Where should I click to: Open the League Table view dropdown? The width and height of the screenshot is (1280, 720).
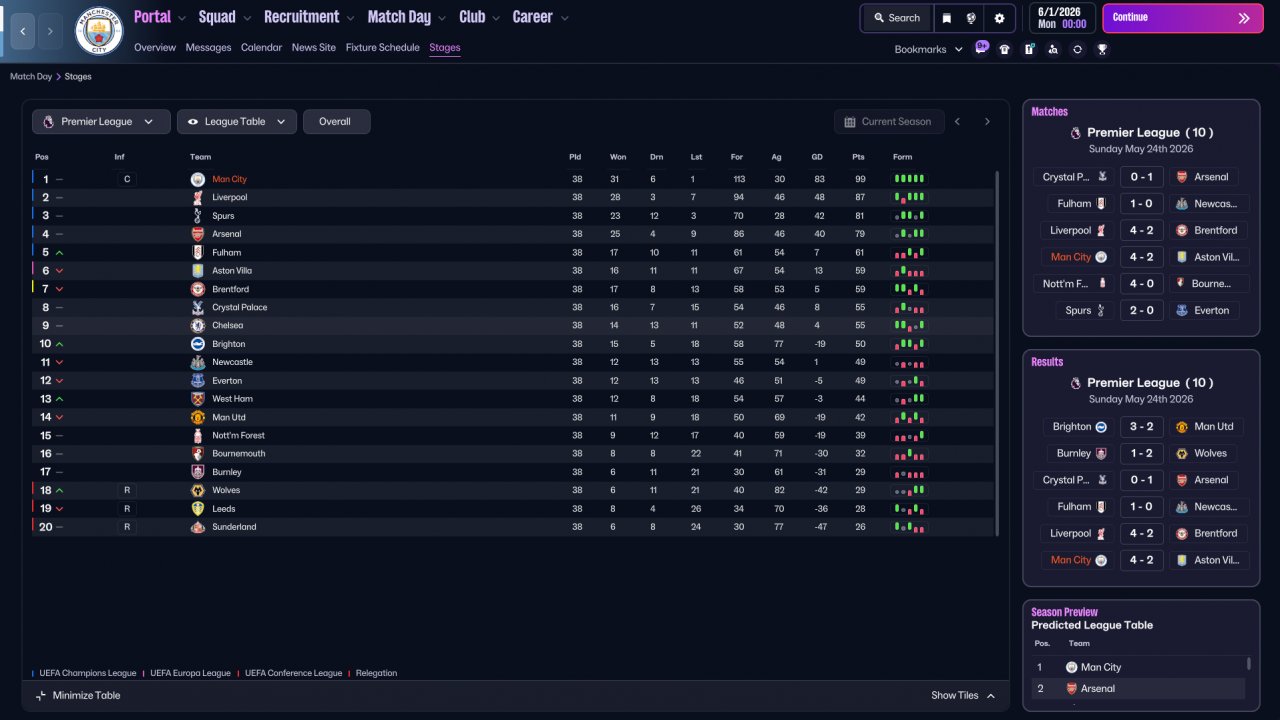237,122
